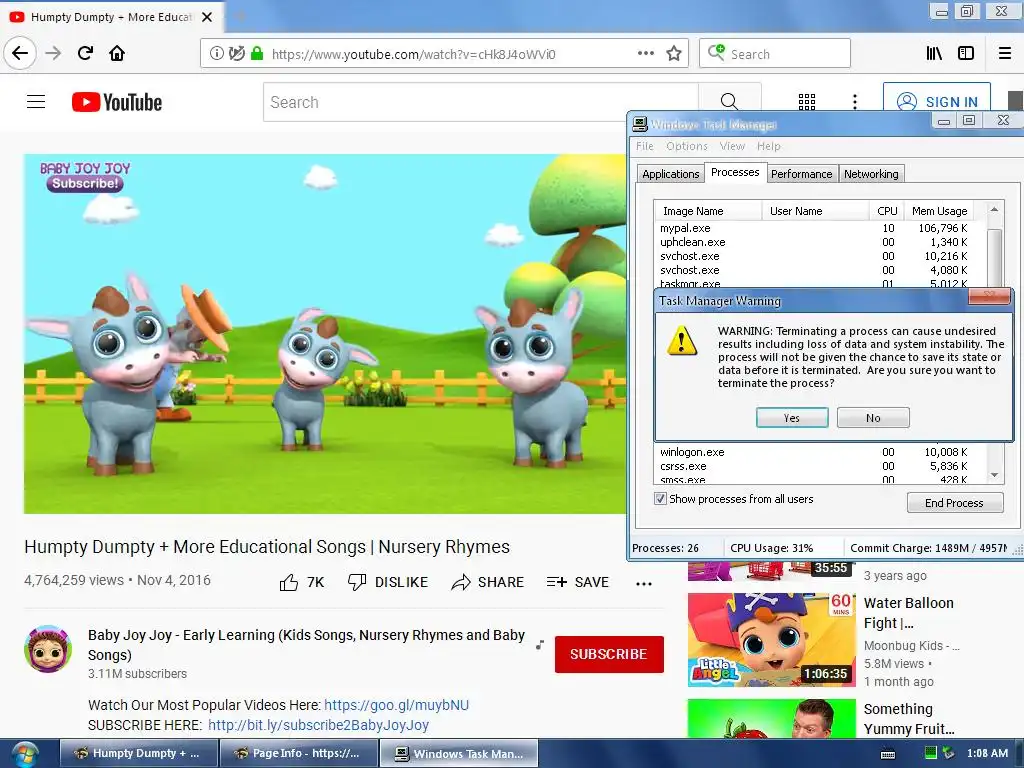The height and width of the screenshot is (768, 1024).
Task: Switch to Page Info taskbar button
Action: [x=298, y=754]
